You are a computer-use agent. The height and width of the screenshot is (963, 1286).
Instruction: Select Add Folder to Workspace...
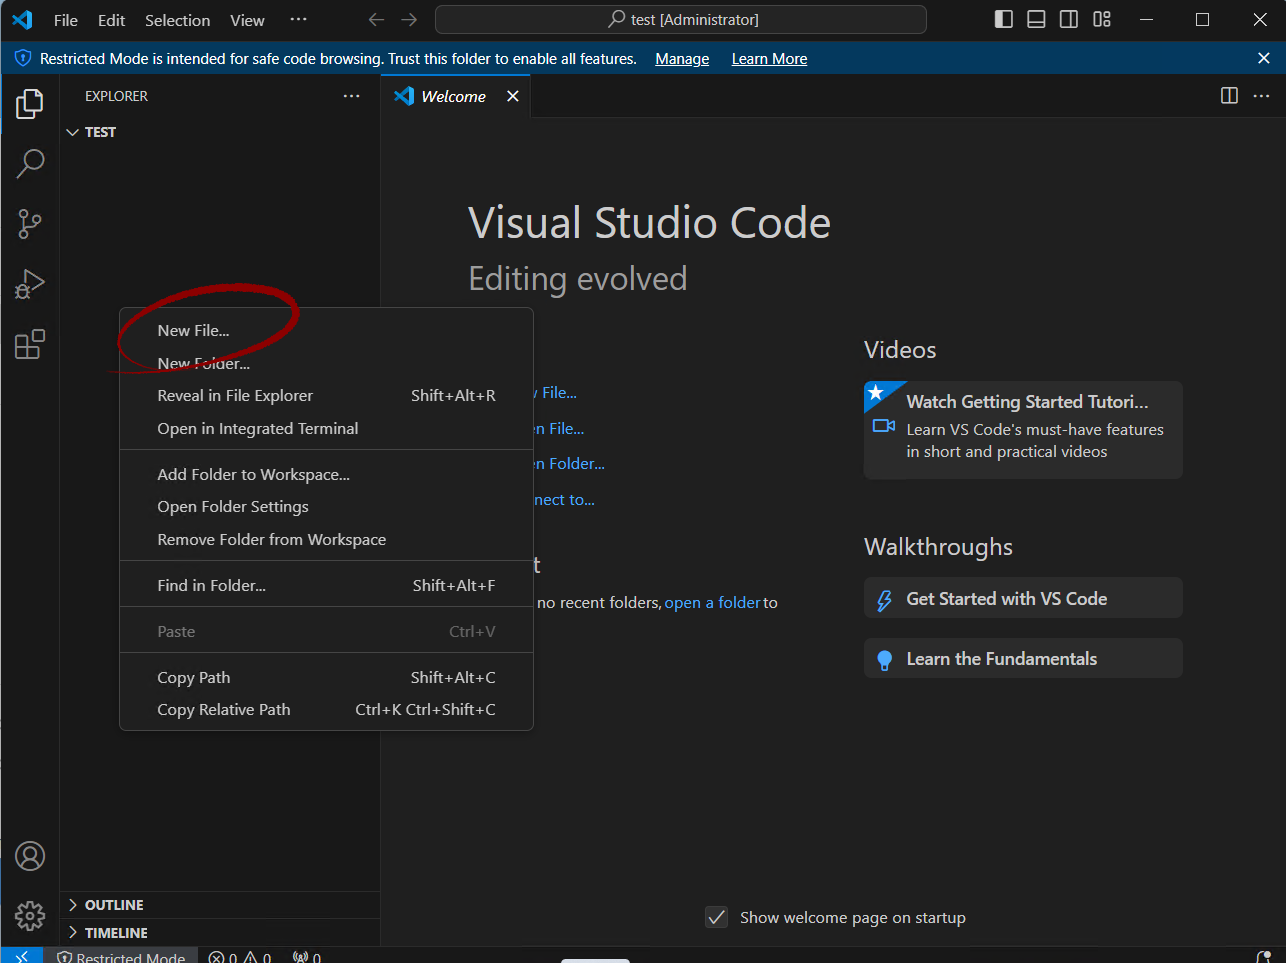click(326, 475)
